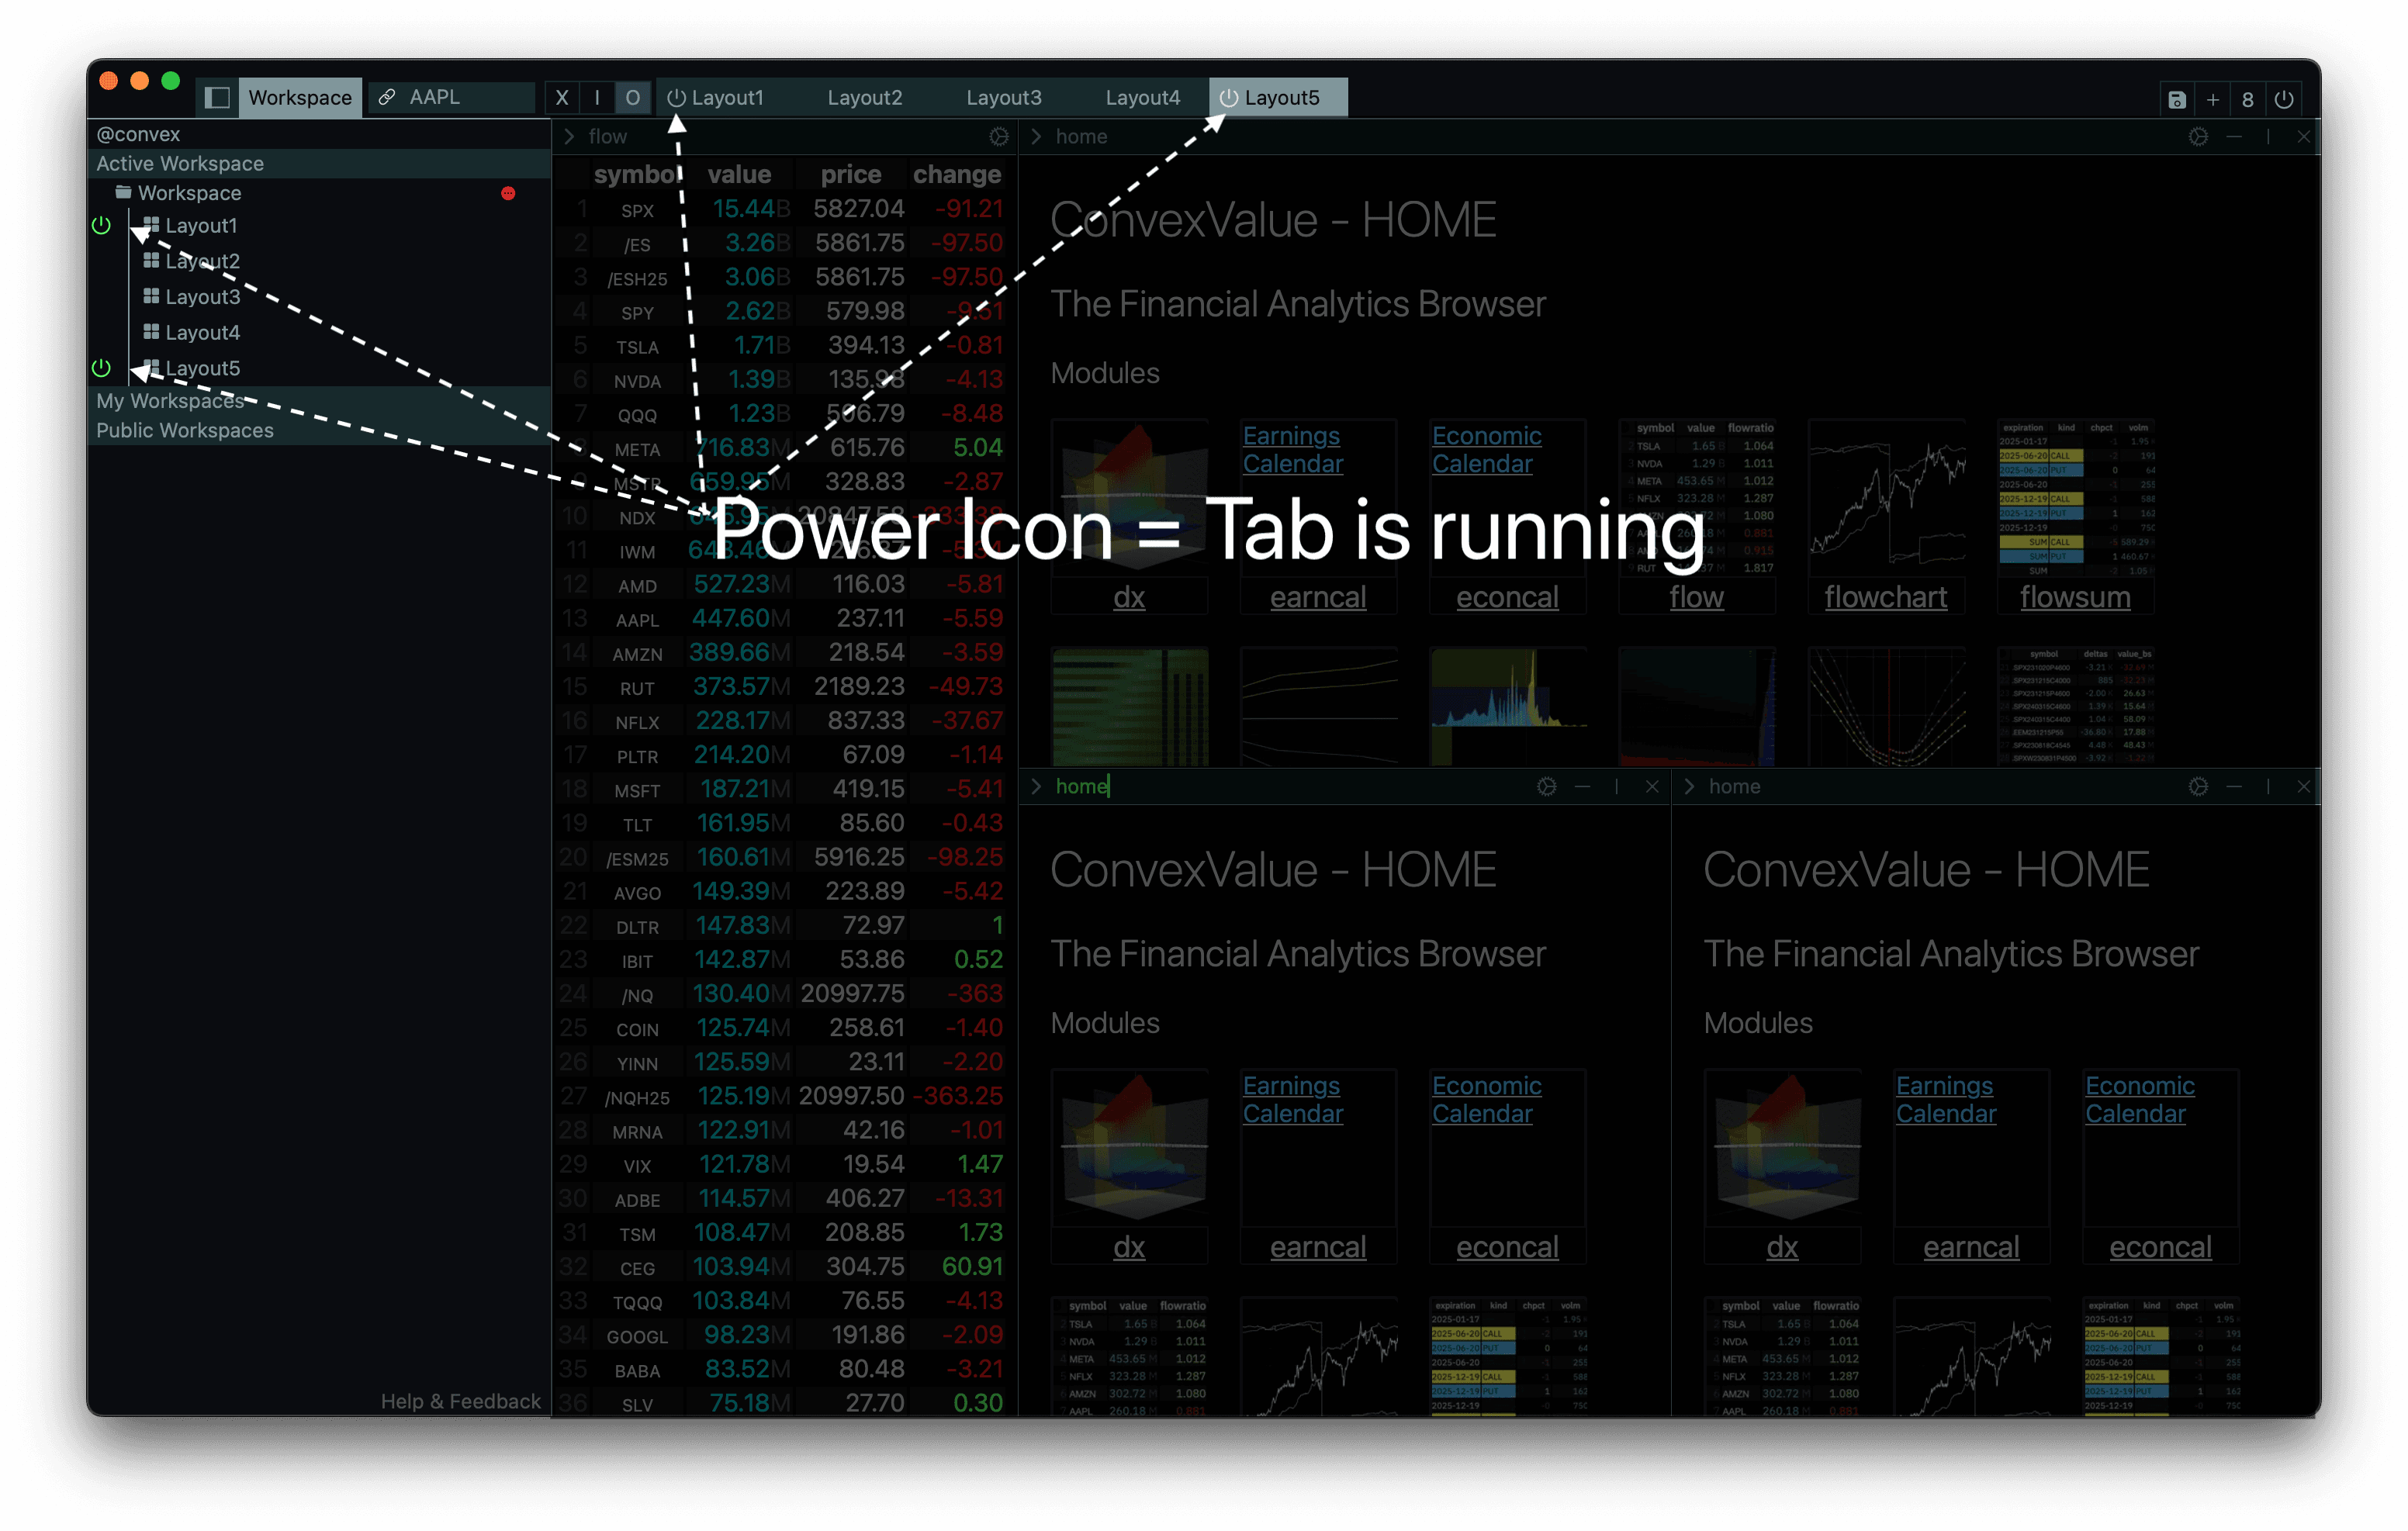Image resolution: width=2408 pixels, height=1531 pixels.
Task: Click the 8 button in top-right toolbar
Action: pos(2248,99)
